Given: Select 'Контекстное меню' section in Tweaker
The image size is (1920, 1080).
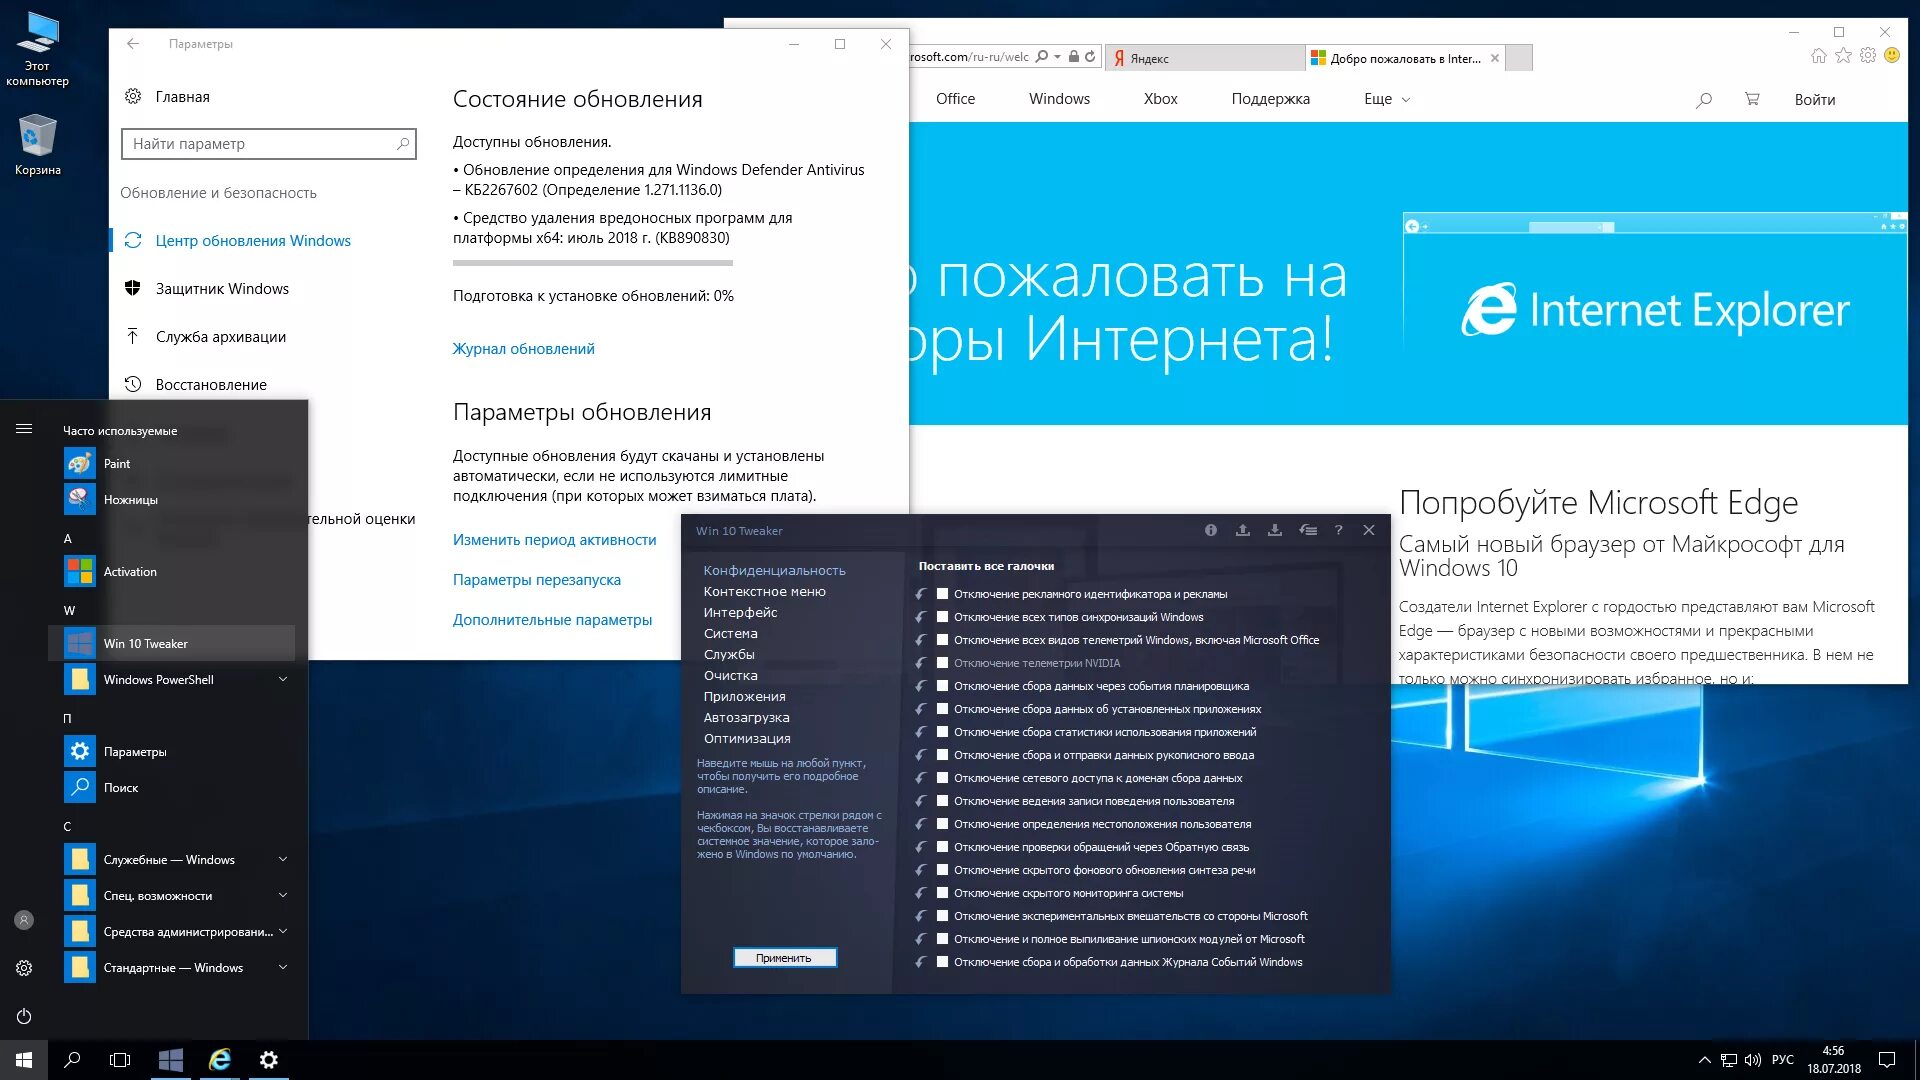Looking at the screenshot, I should tap(764, 591).
